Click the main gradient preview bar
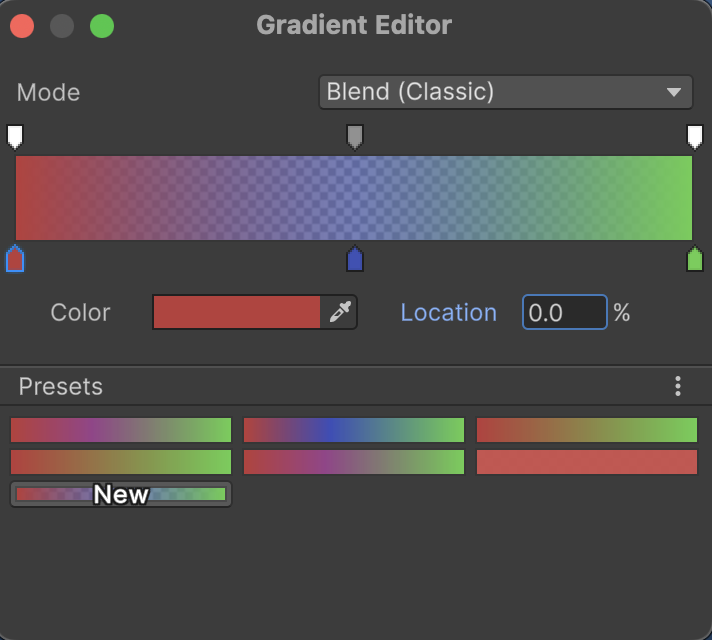This screenshot has height=640, width=712. click(354, 198)
